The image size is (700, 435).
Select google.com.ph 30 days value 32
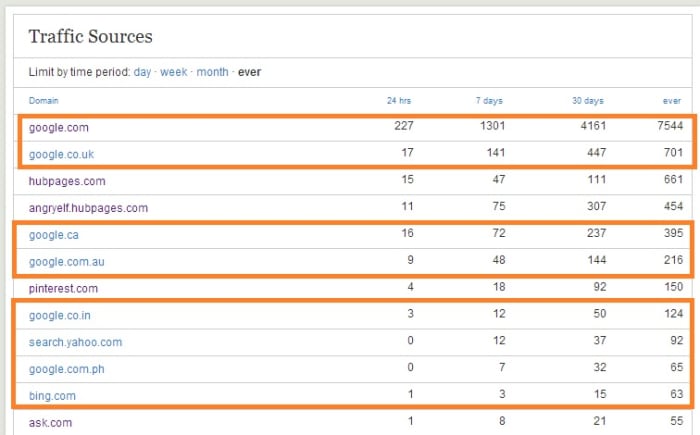(x=600, y=367)
